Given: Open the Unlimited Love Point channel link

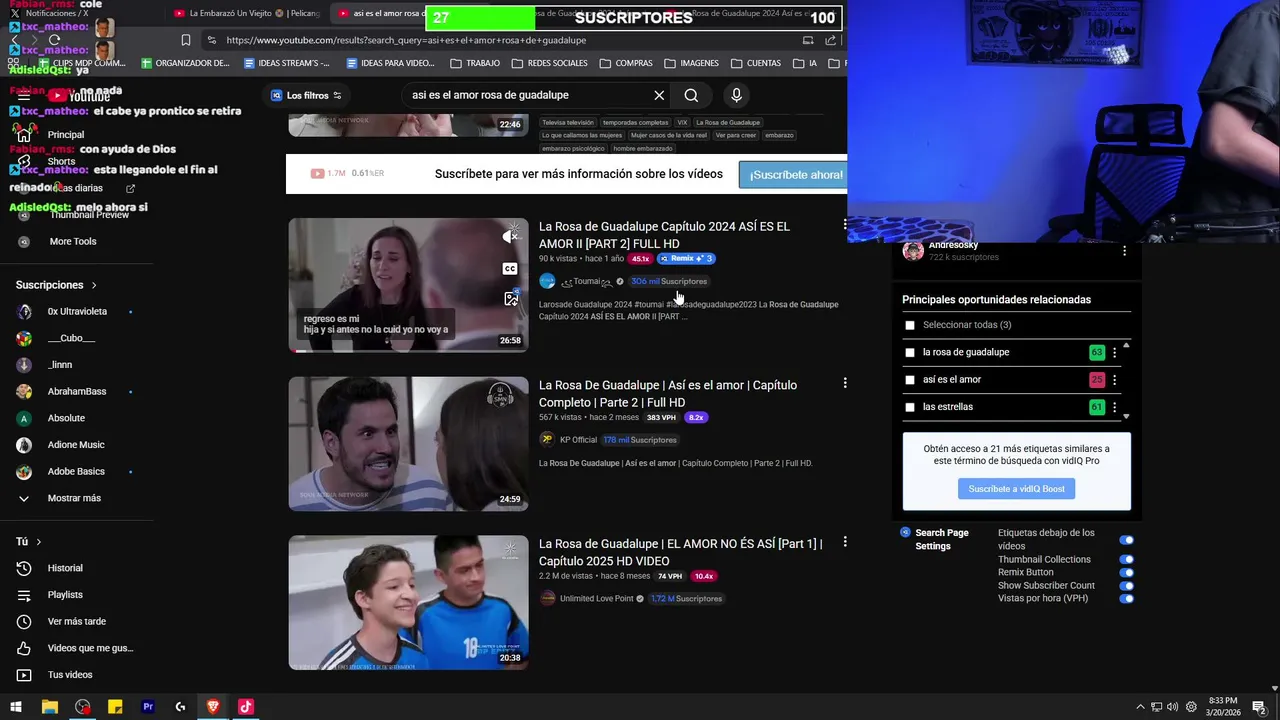Looking at the screenshot, I should (x=597, y=599).
